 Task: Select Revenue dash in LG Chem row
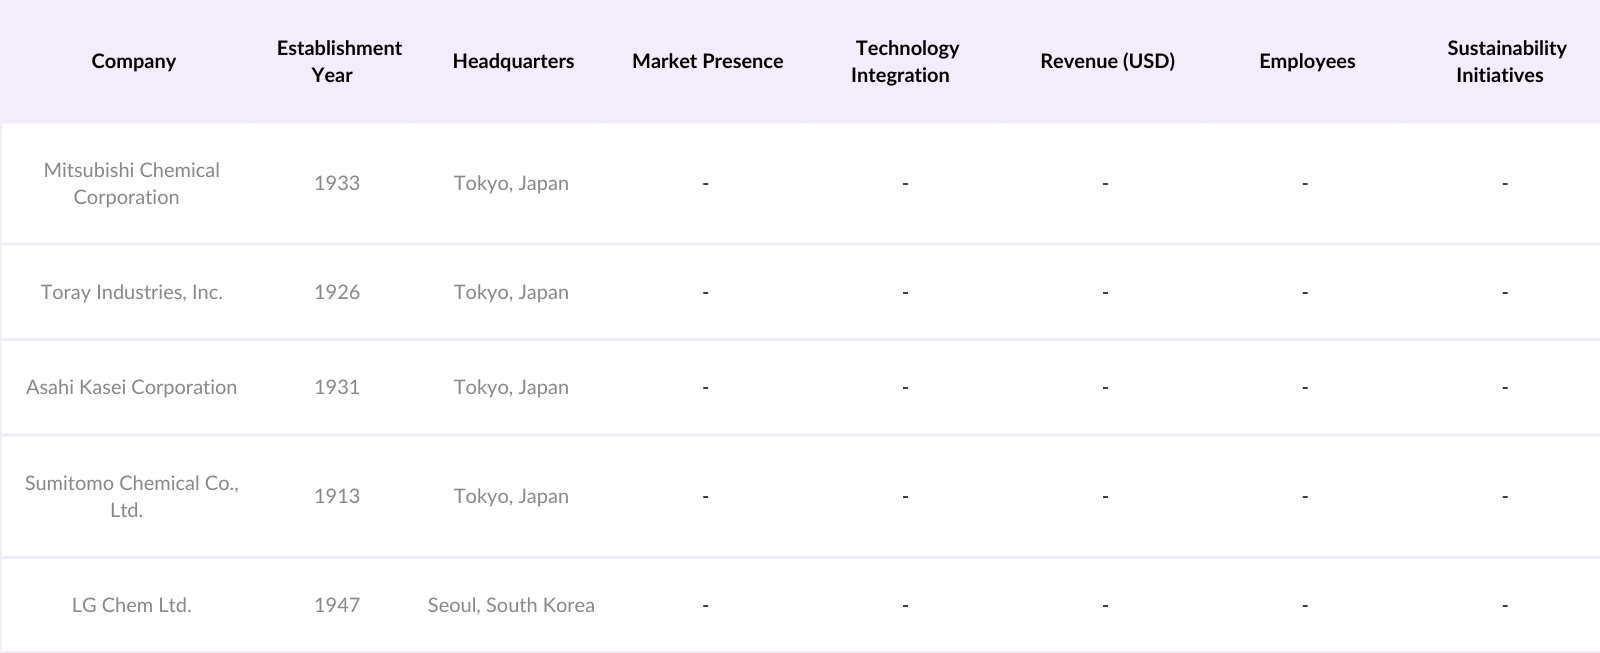(1105, 605)
